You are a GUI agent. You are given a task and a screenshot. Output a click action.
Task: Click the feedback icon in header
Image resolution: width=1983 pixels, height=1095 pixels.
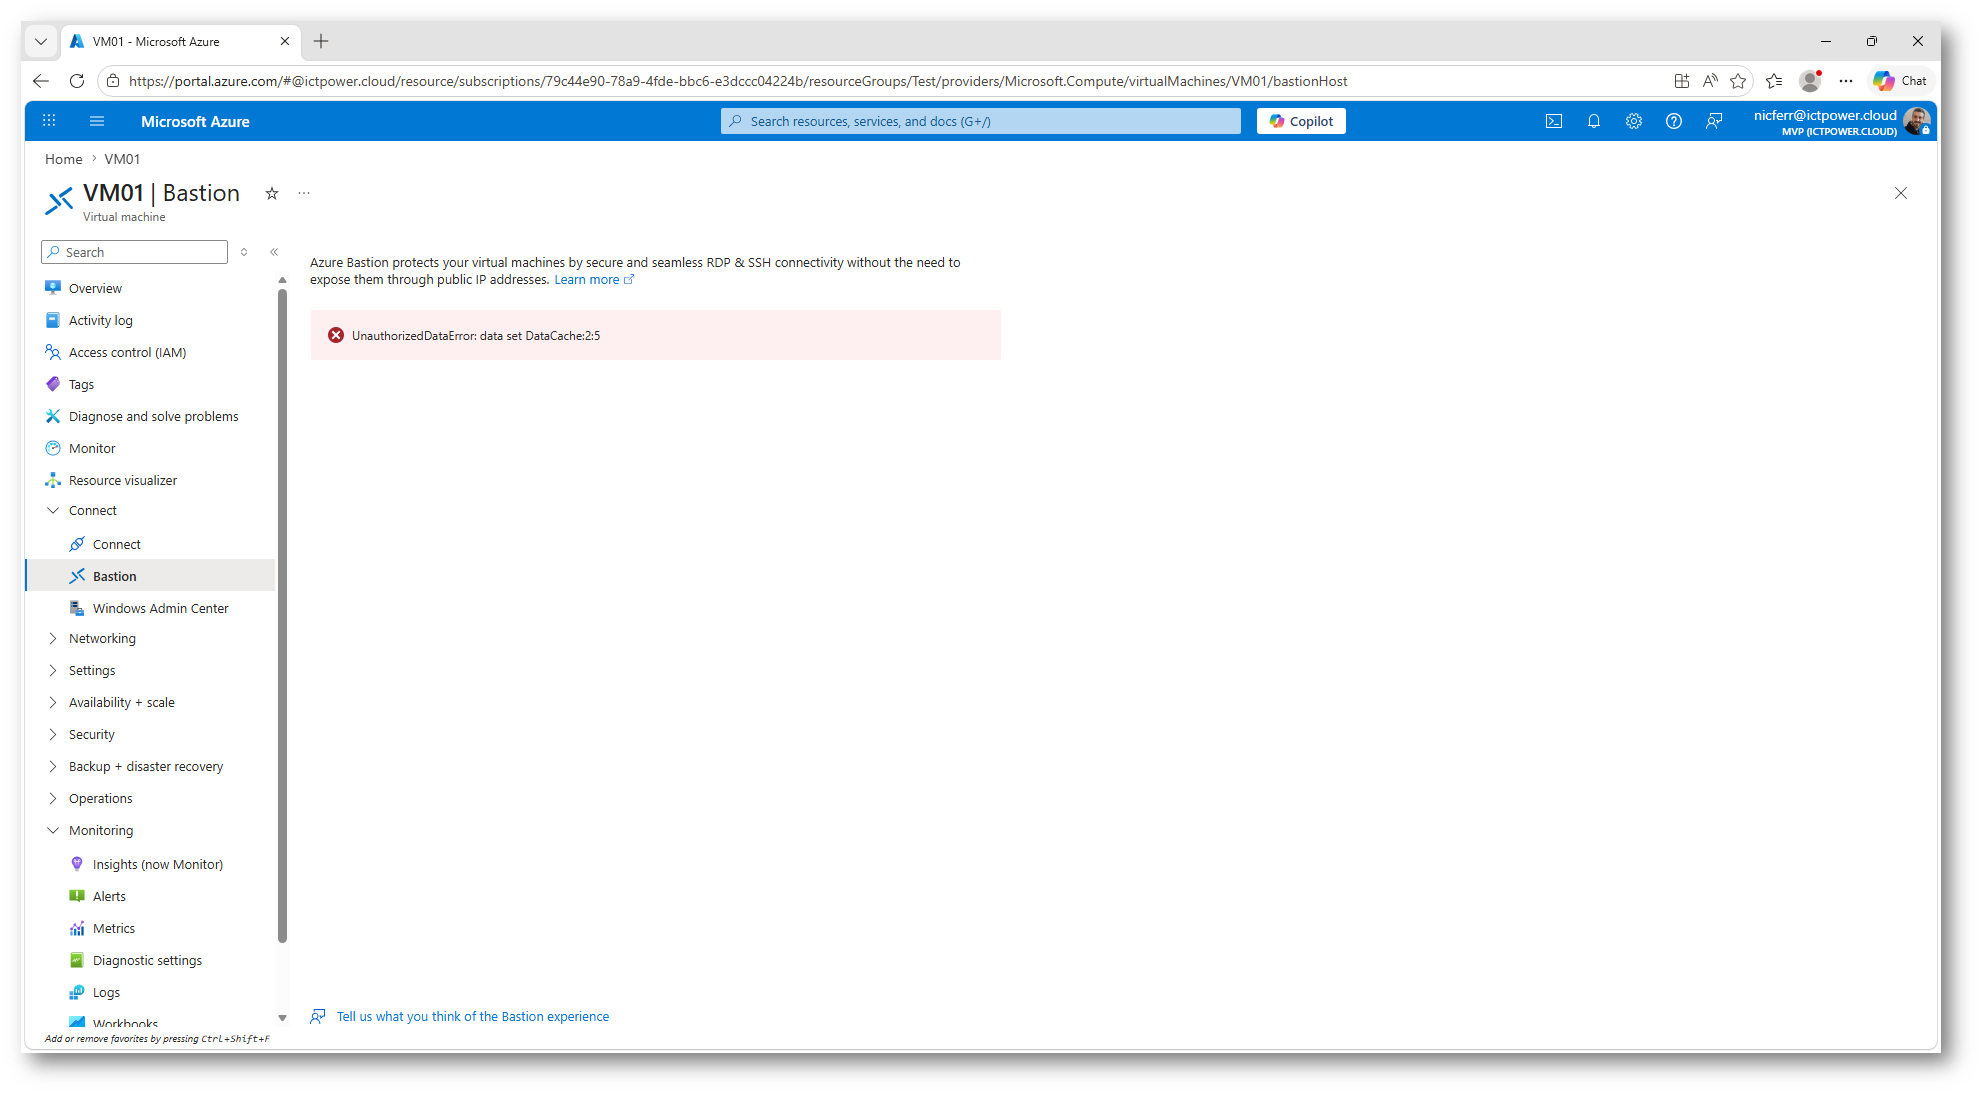(x=1714, y=121)
